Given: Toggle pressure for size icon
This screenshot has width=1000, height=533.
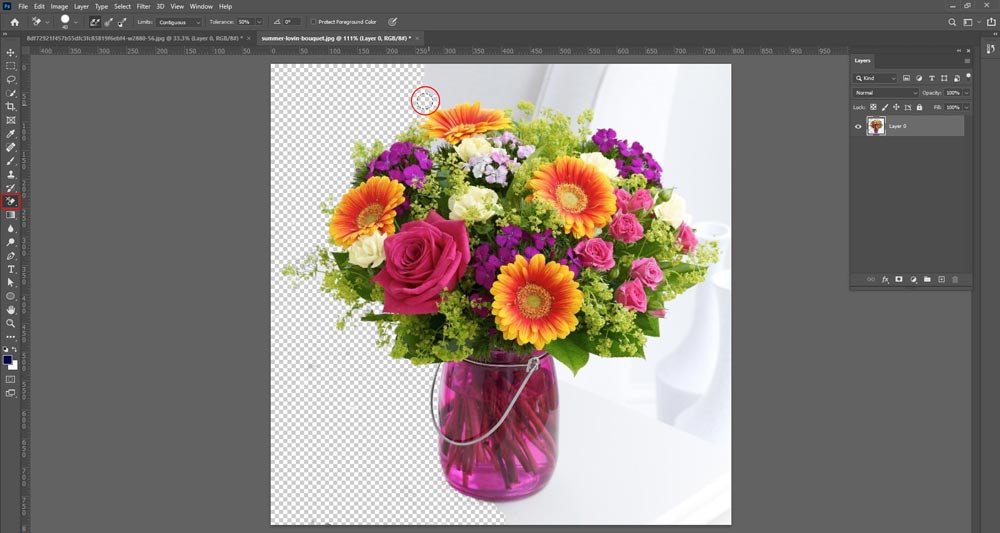Looking at the screenshot, I should pos(393,22).
